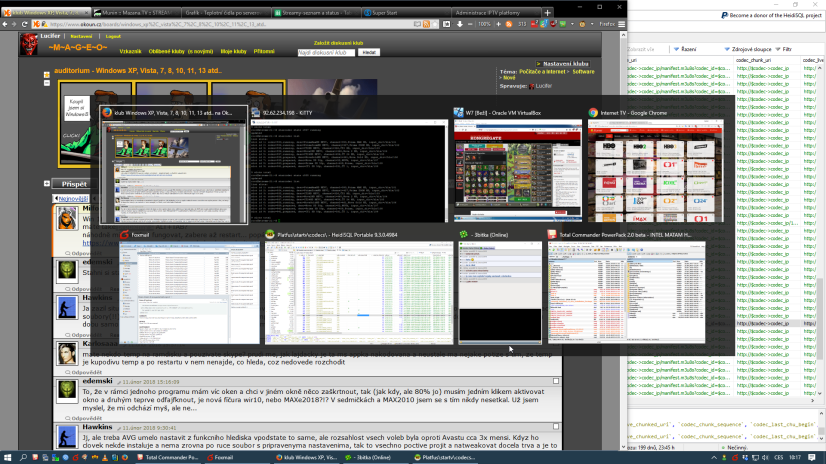This screenshot has height=464, width=826.
Task: Open the Moje kluby link
Action: point(233,52)
